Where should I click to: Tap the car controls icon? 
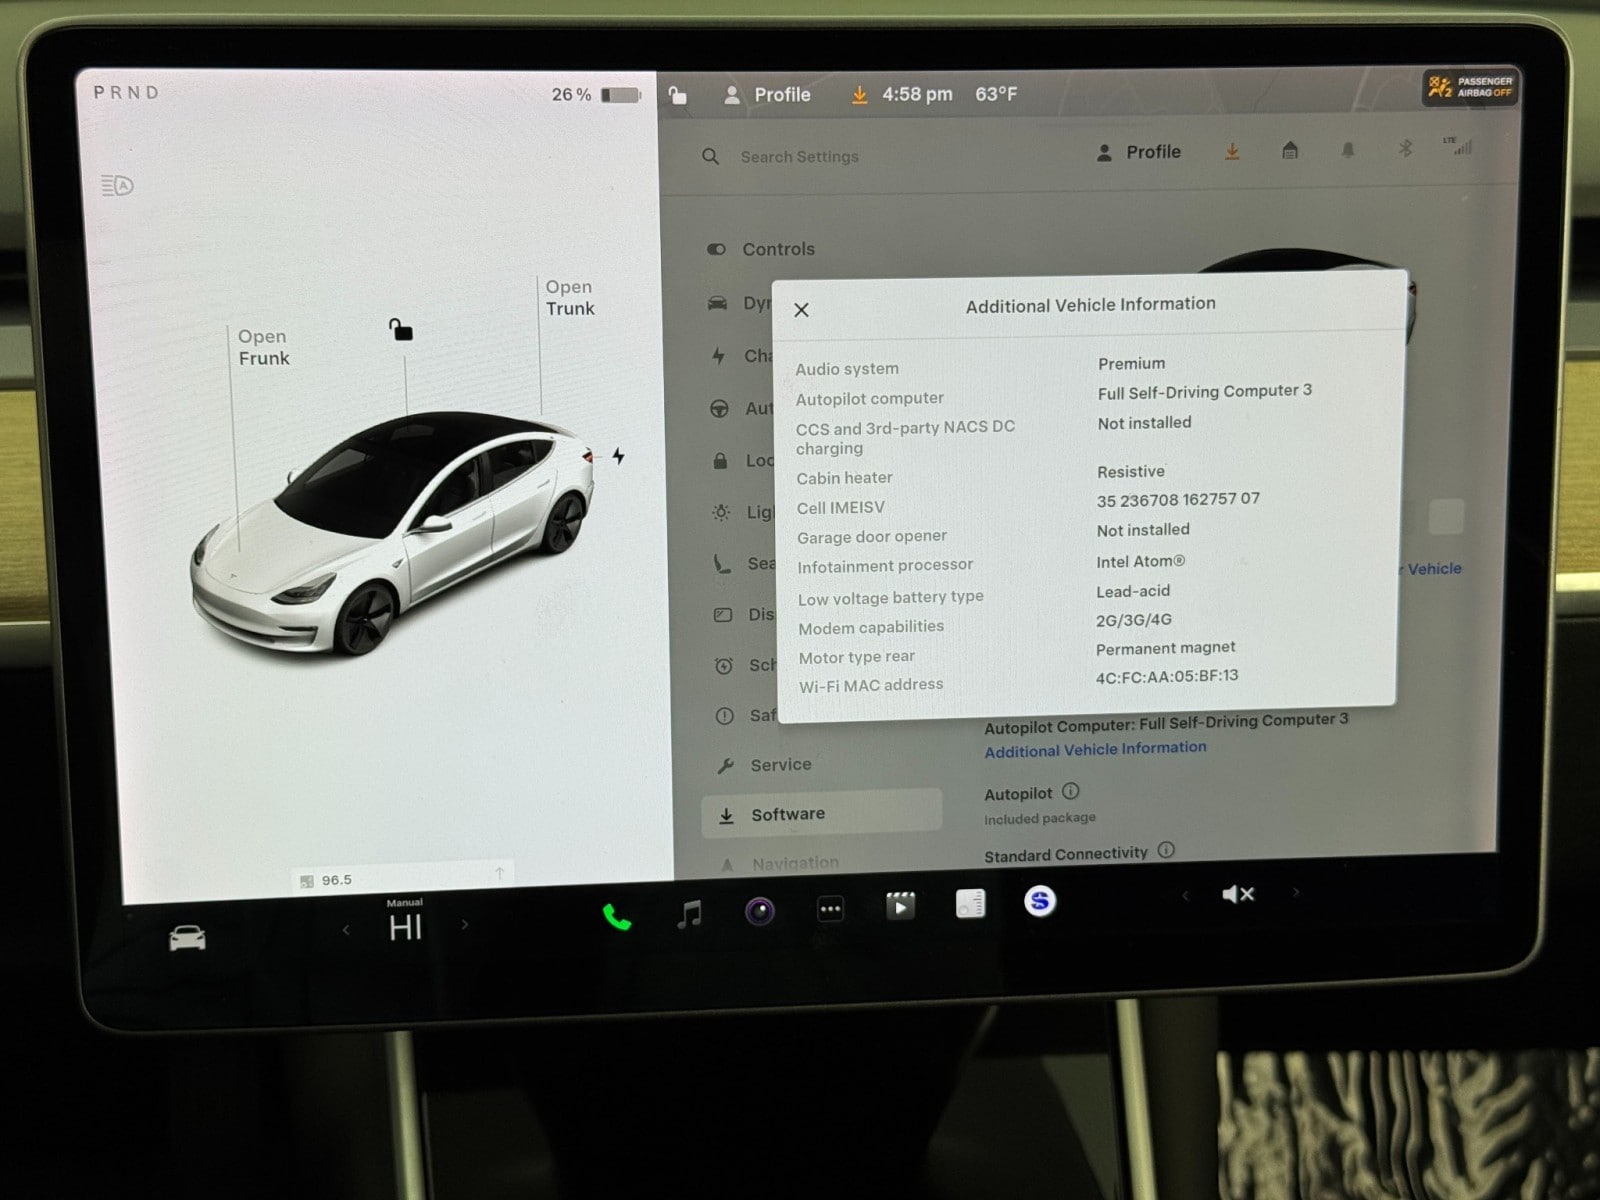(187, 938)
